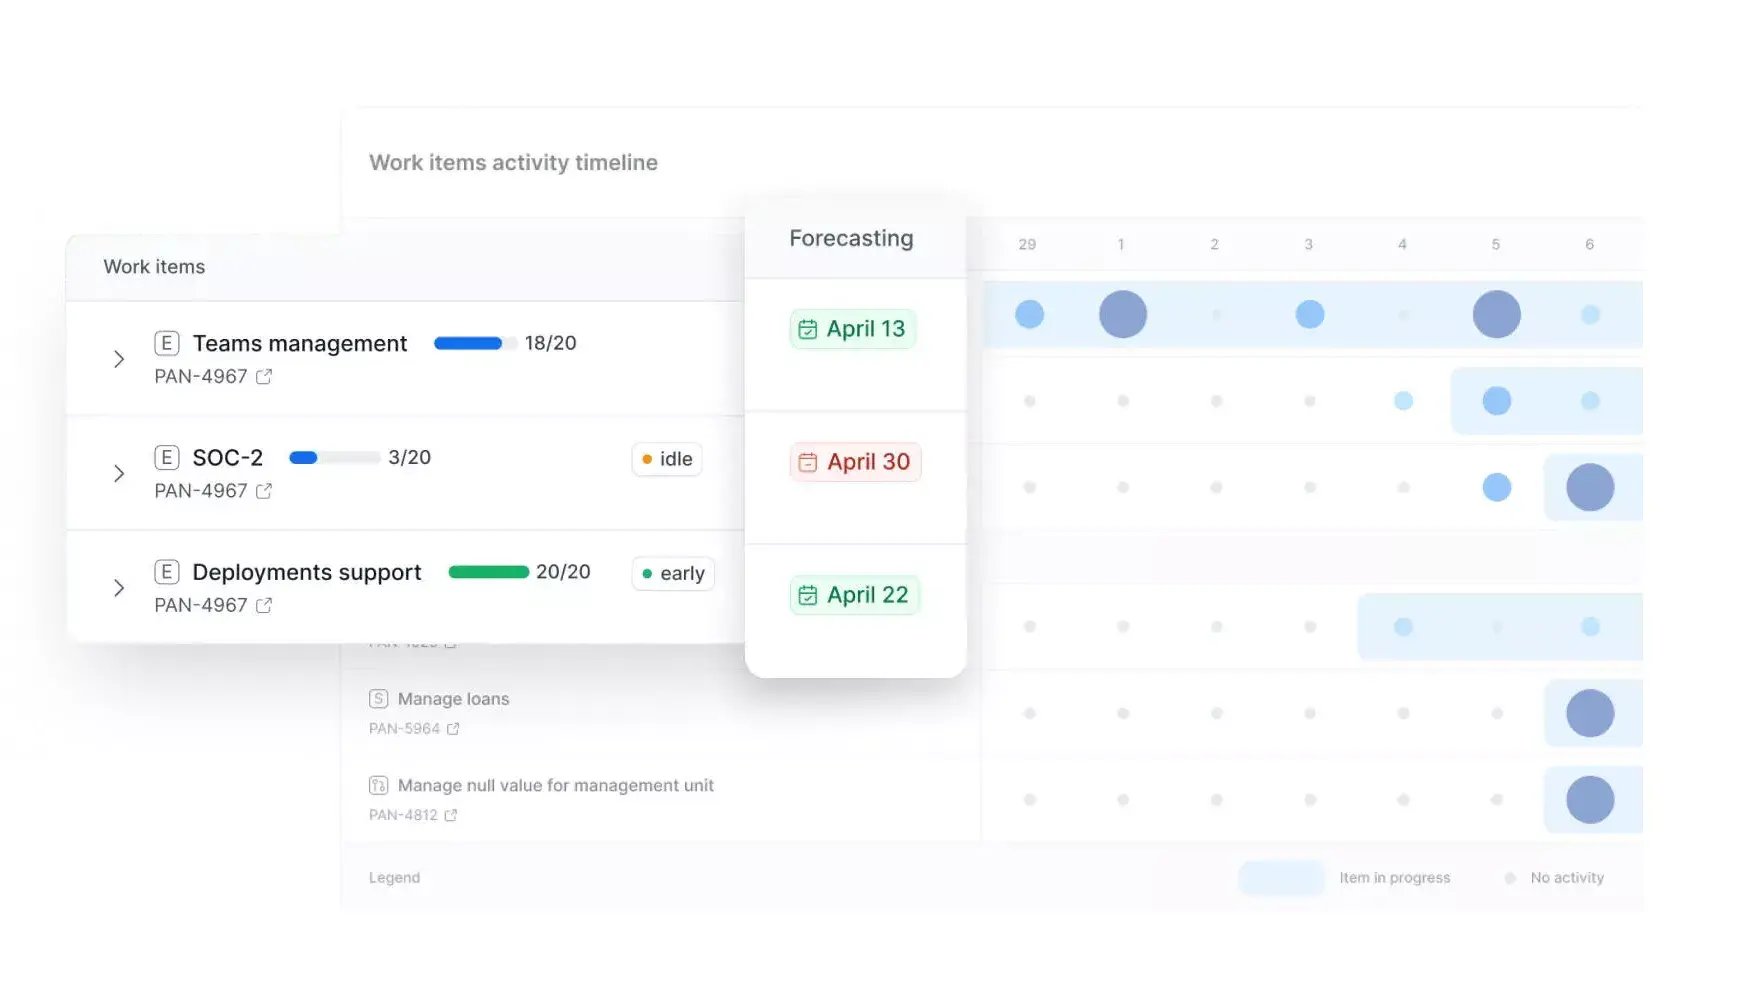Expand the Teams management work item
Screen dimensions: 1755x1008
pyautogui.click(x=119, y=359)
